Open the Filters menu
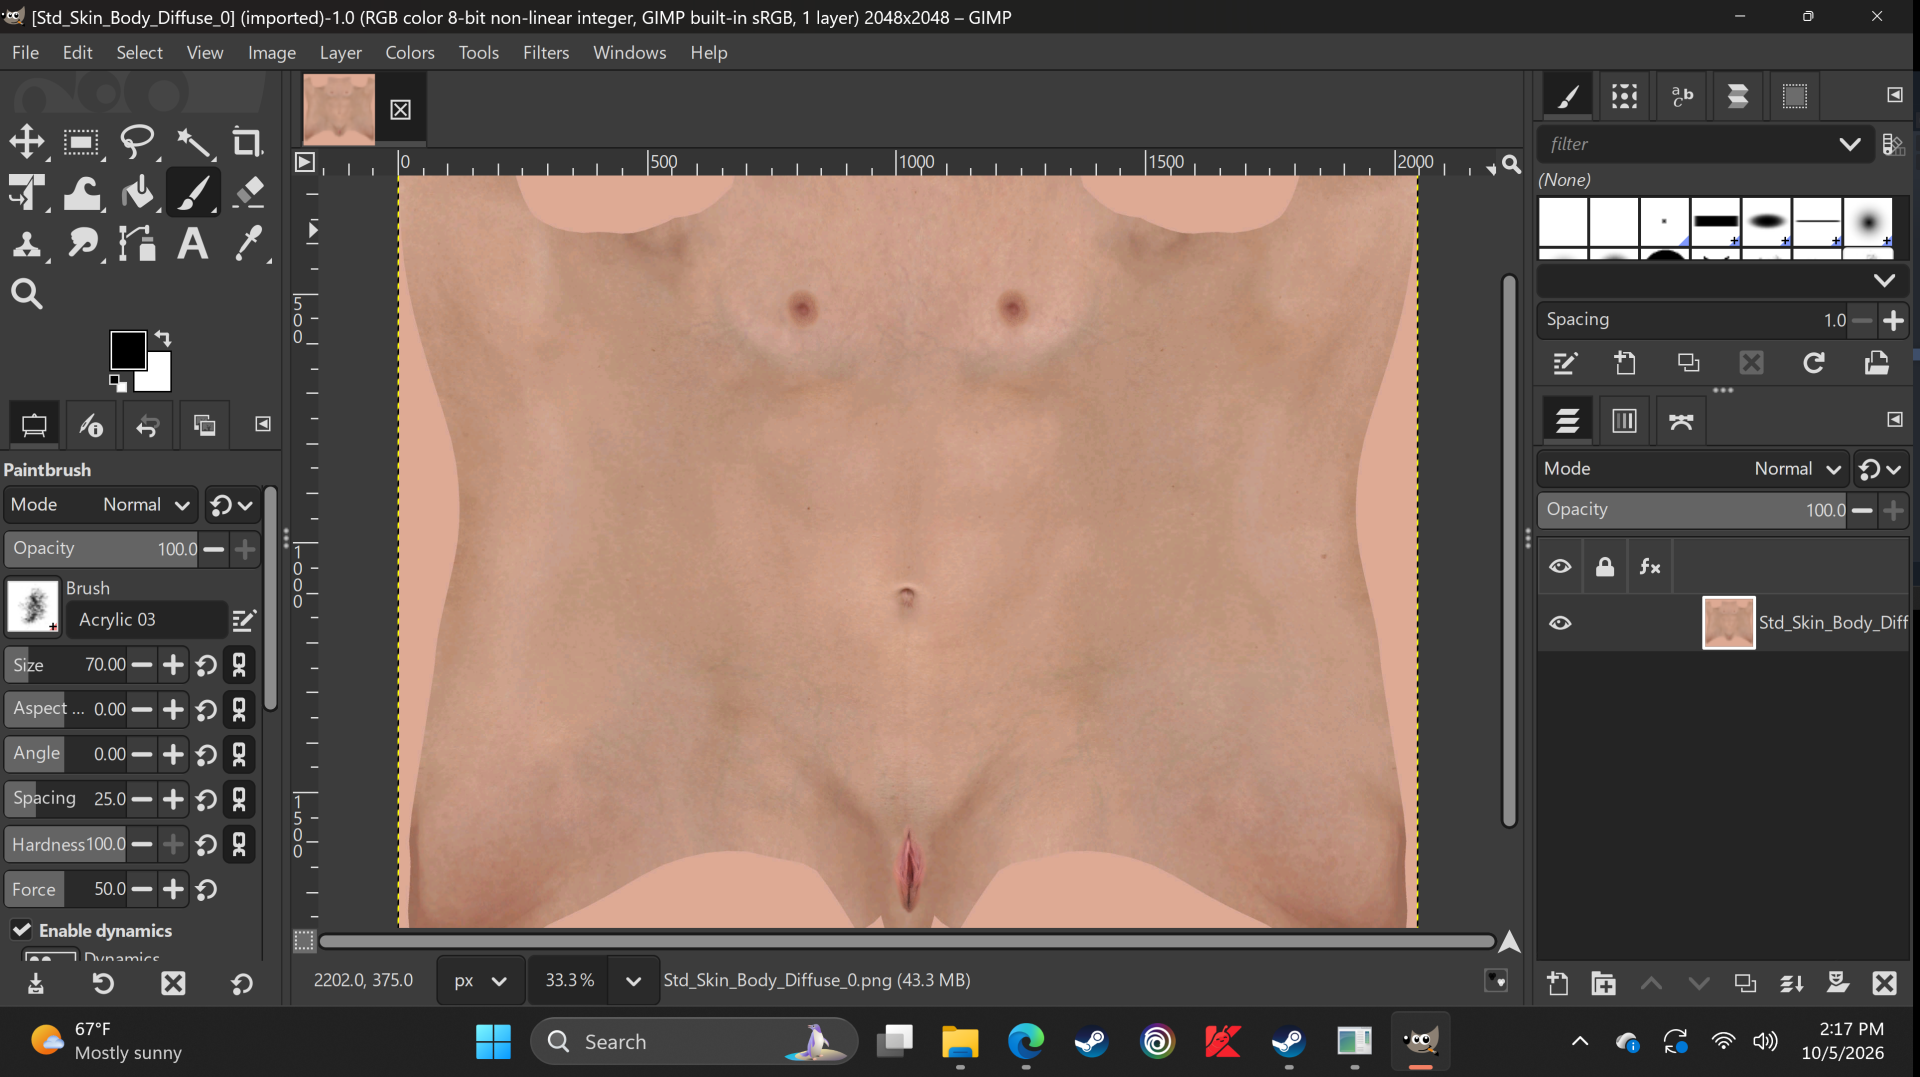This screenshot has width=1920, height=1077. coord(546,53)
